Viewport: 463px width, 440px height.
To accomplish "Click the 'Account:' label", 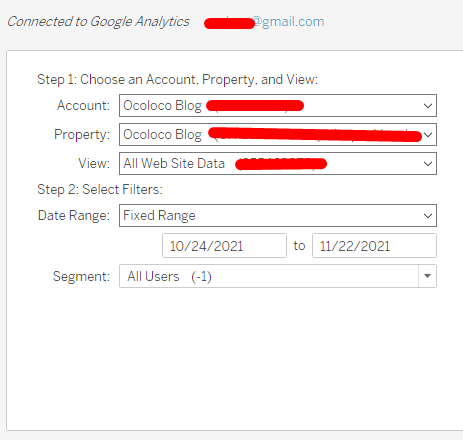I will pyautogui.click(x=83, y=106).
